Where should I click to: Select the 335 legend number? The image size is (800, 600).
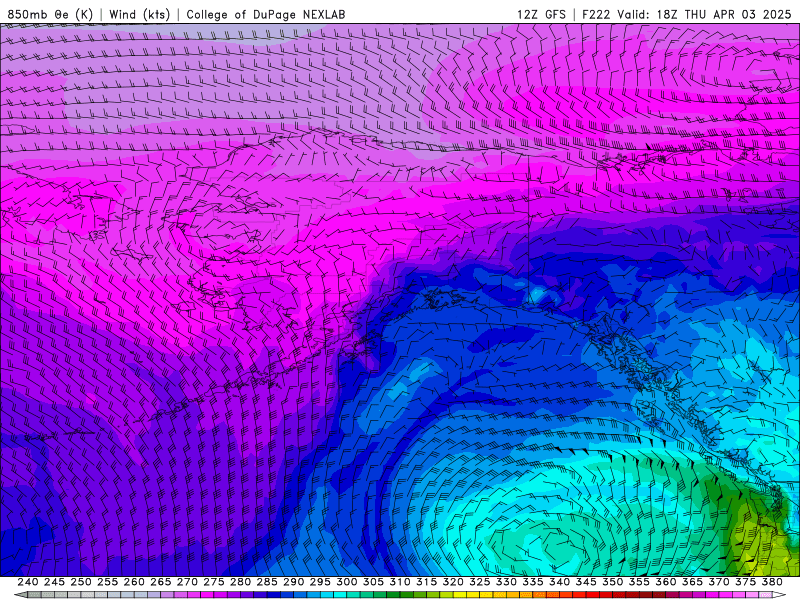(x=533, y=582)
